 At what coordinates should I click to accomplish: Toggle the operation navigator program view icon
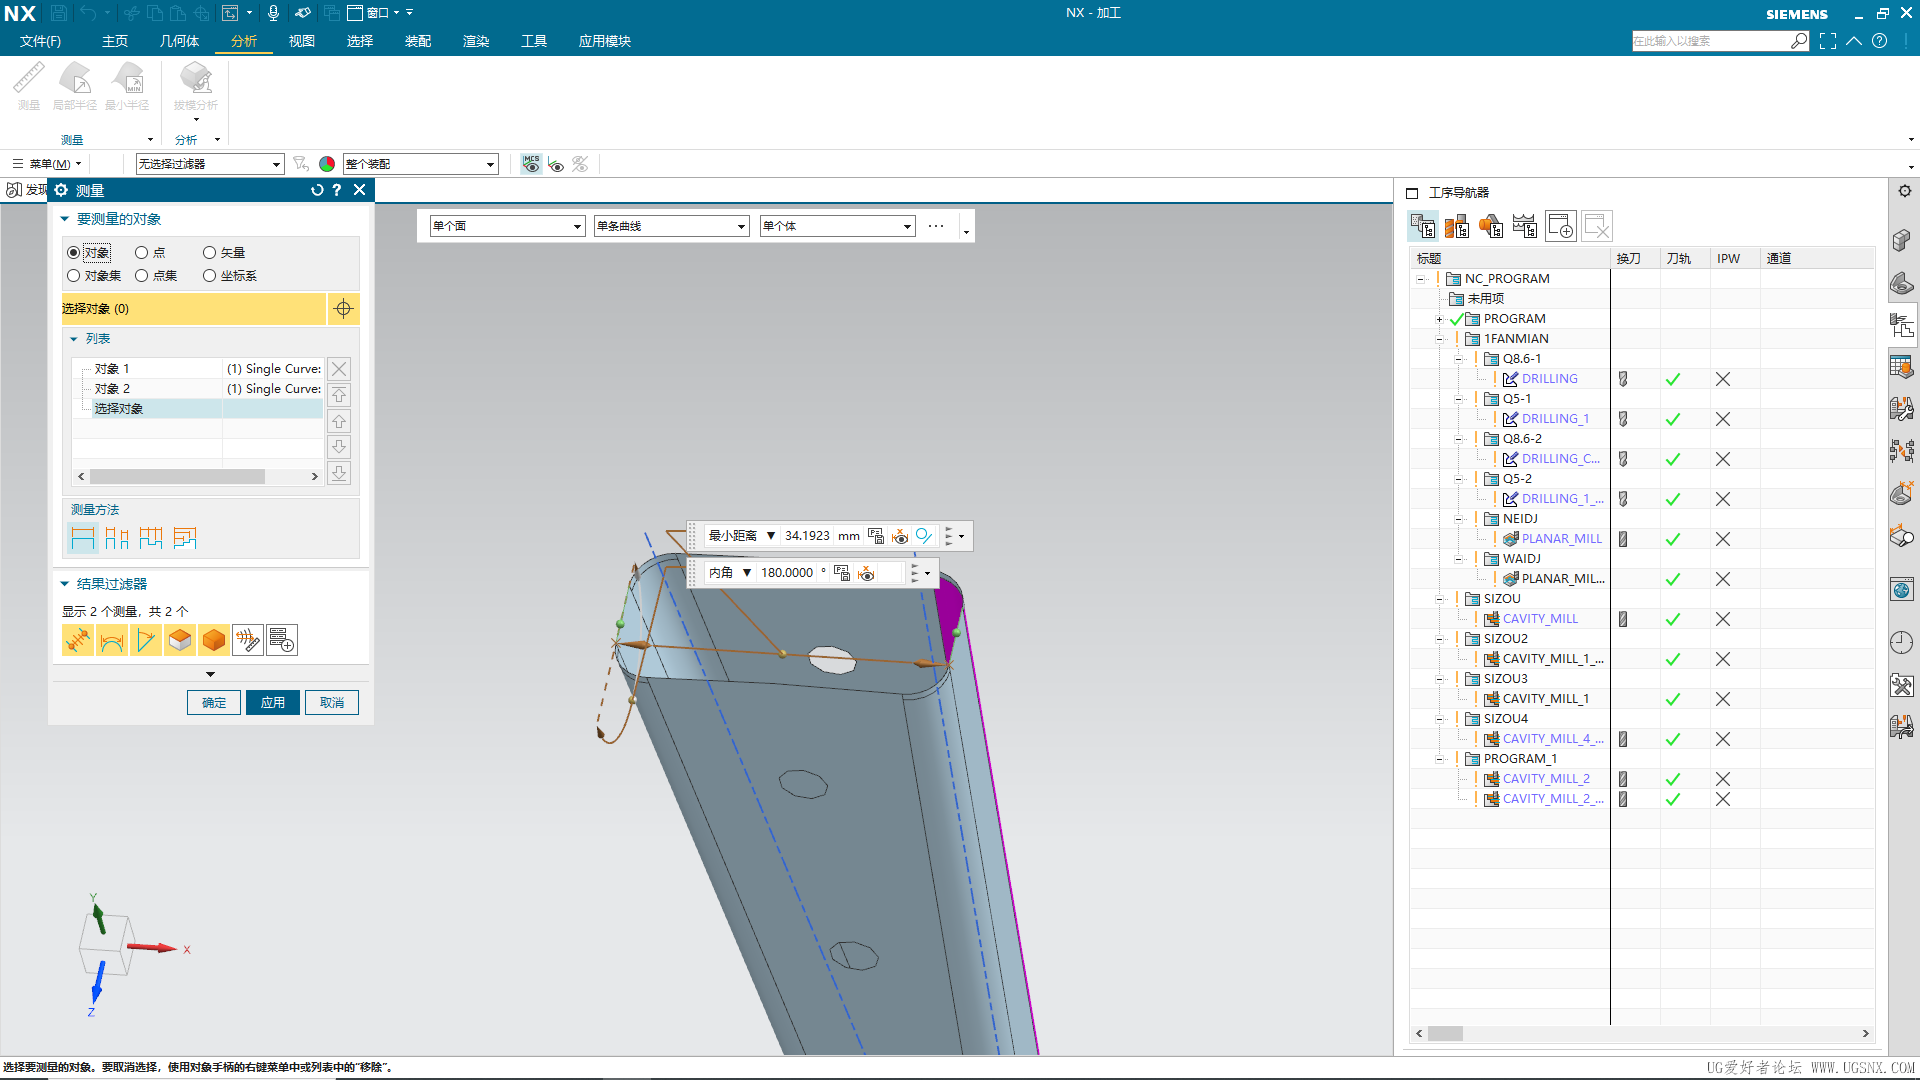[x=1424, y=224]
